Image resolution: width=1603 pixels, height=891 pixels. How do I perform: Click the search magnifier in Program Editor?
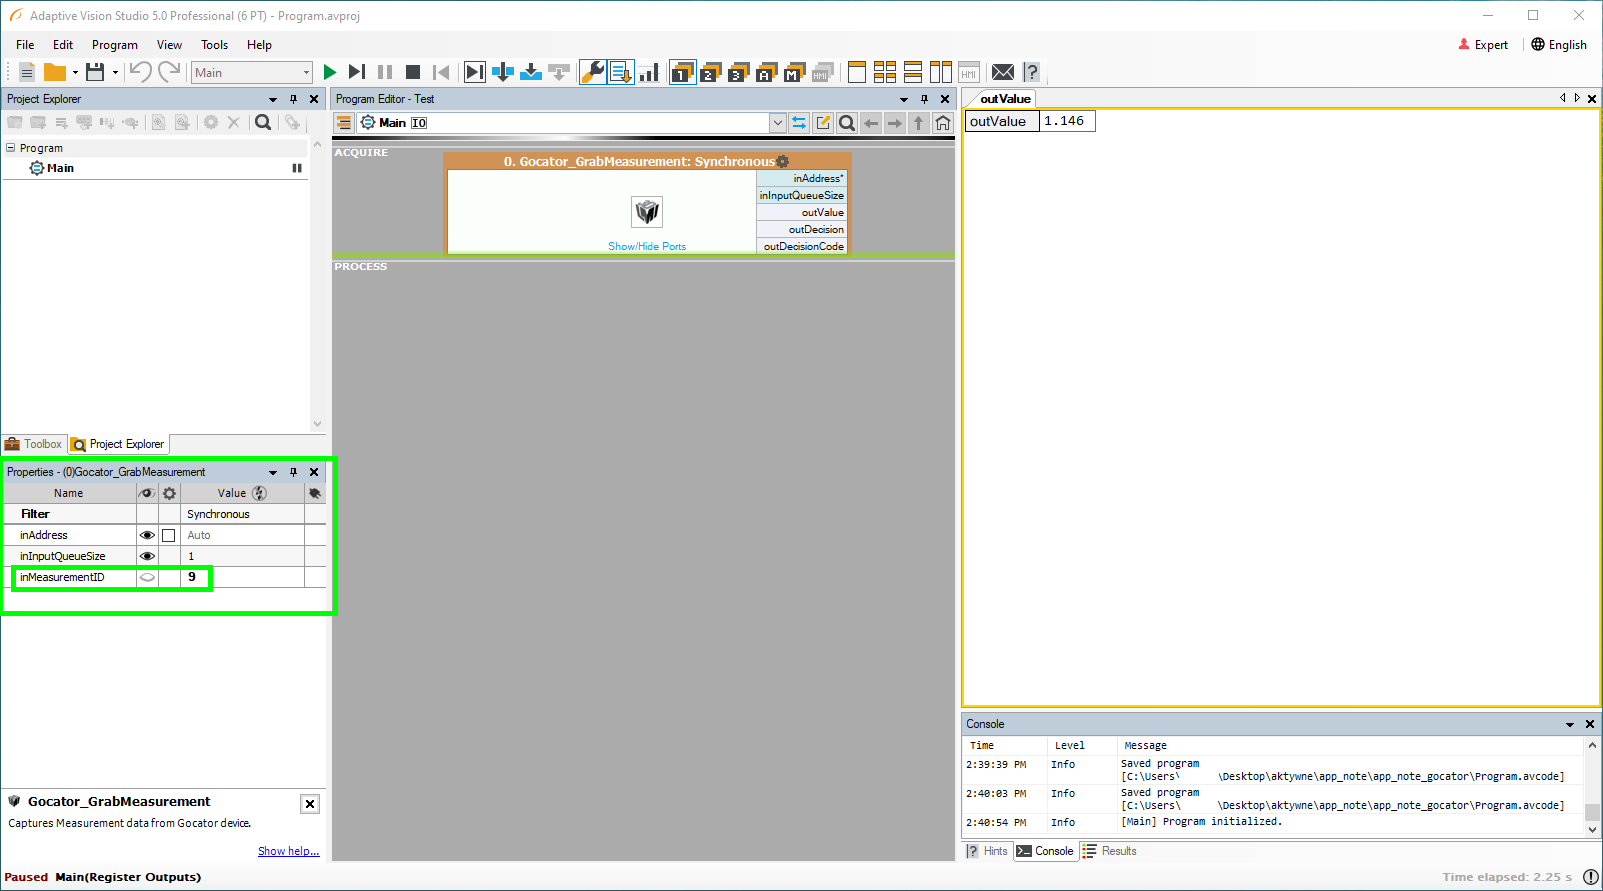click(x=847, y=123)
